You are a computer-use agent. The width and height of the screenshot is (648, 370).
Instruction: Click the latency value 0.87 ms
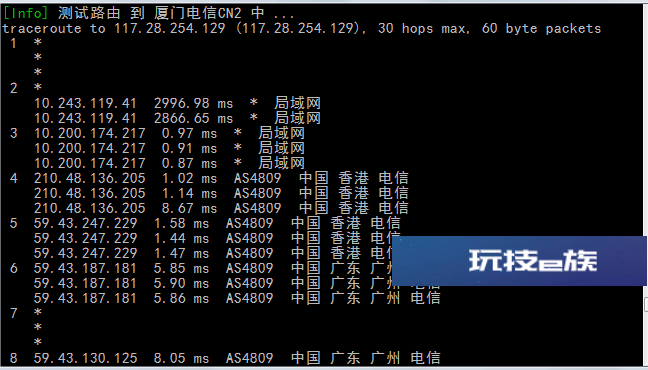tap(189, 163)
